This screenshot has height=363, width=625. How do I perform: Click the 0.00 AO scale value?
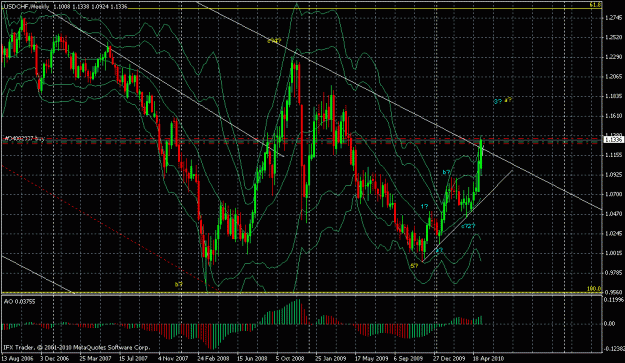pos(609,324)
